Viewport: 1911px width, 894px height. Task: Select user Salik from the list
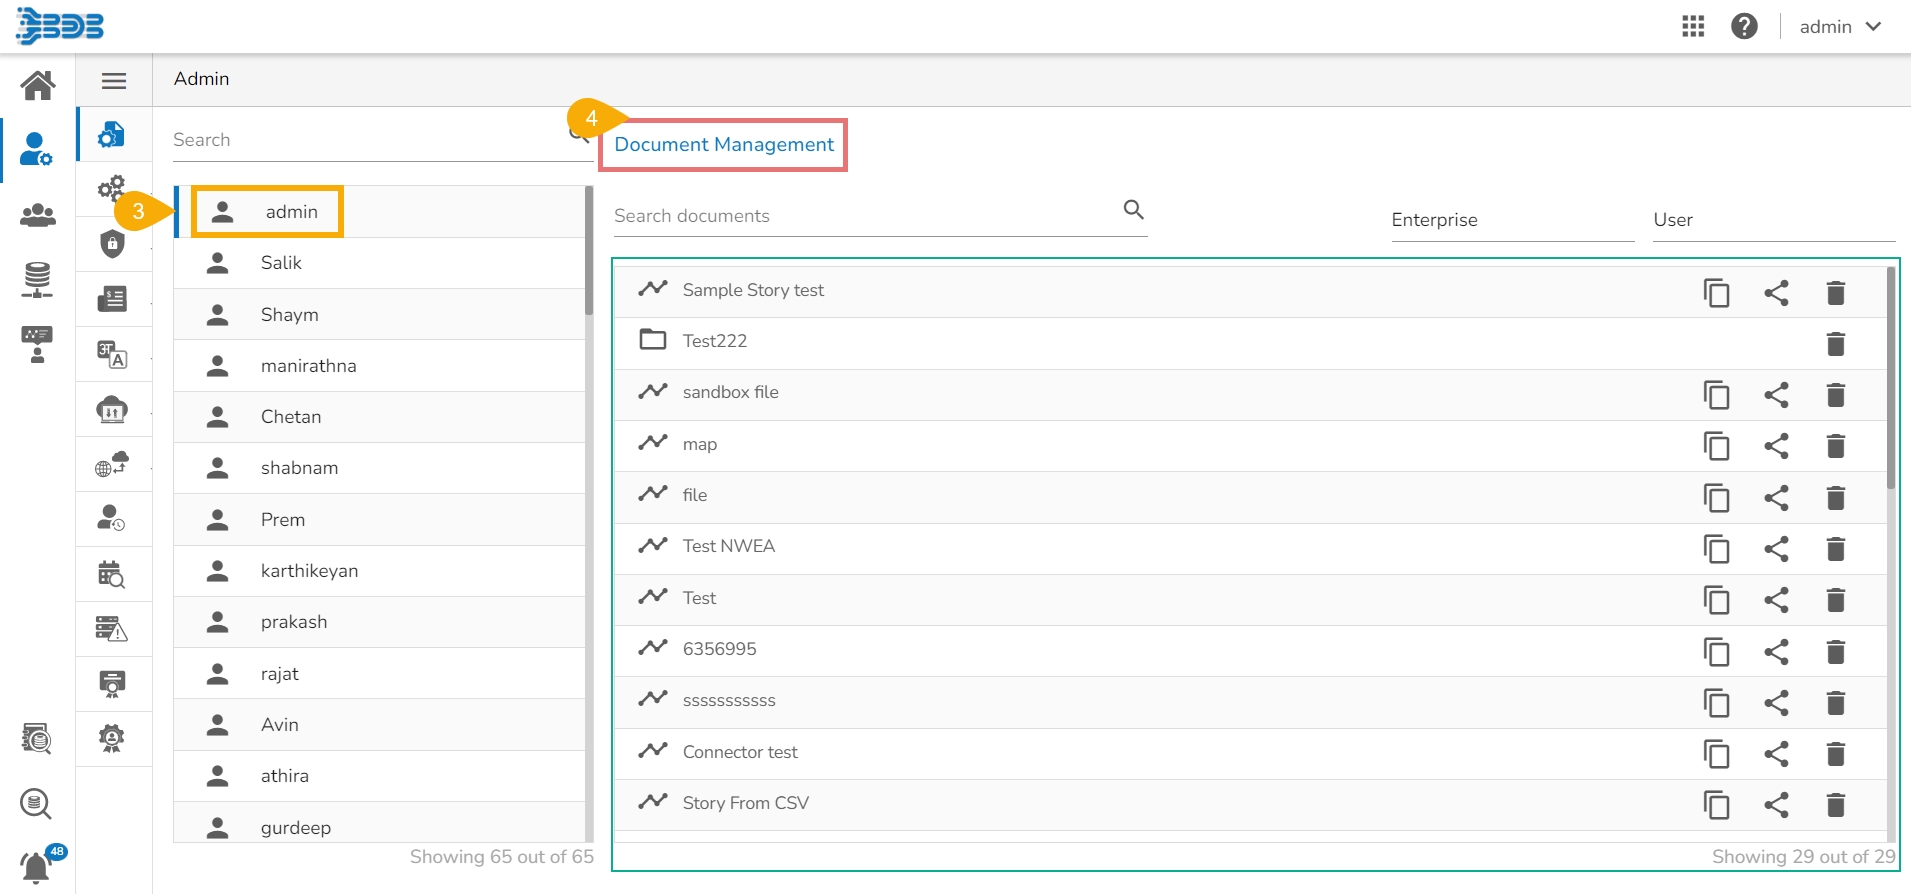point(281,263)
